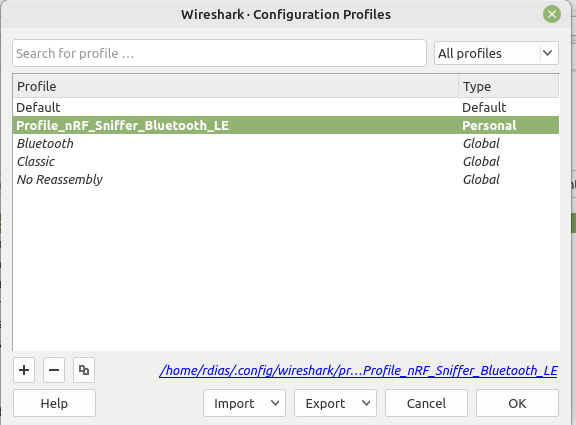This screenshot has height=425, width=576.
Task: Close the Configuration Profiles dialog
Action: point(552,14)
